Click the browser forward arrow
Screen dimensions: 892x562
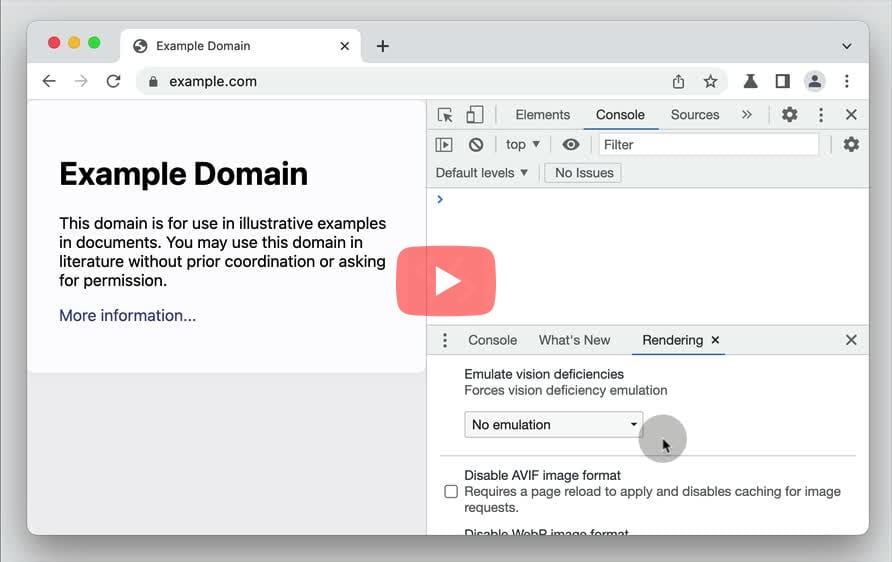point(81,81)
